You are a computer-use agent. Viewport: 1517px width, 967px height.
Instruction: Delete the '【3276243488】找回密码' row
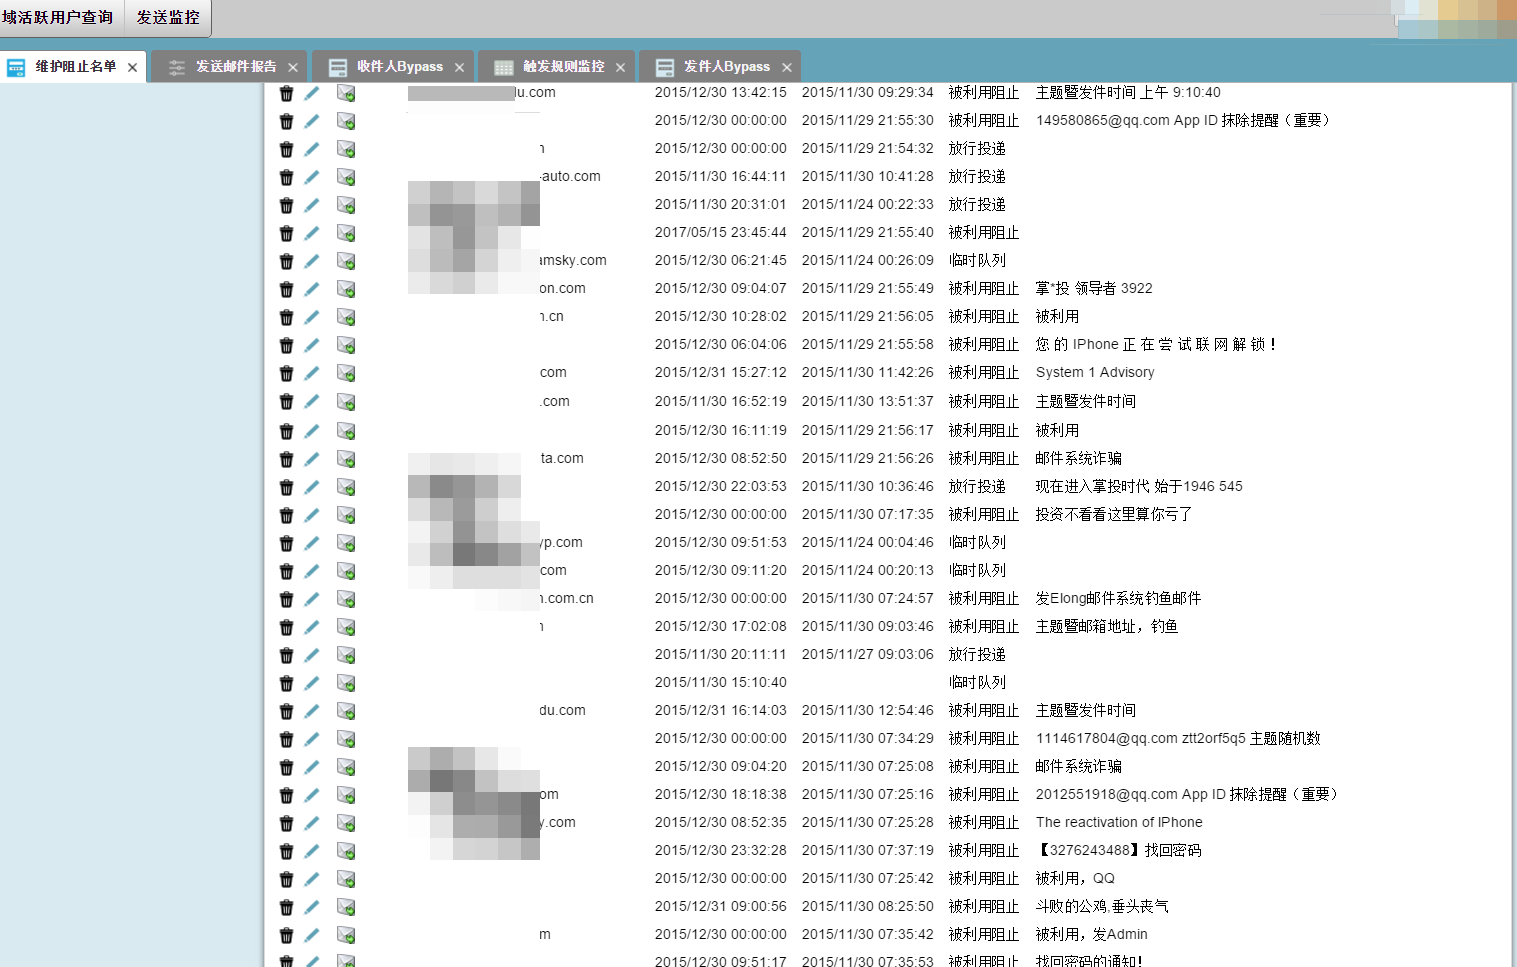pos(286,851)
